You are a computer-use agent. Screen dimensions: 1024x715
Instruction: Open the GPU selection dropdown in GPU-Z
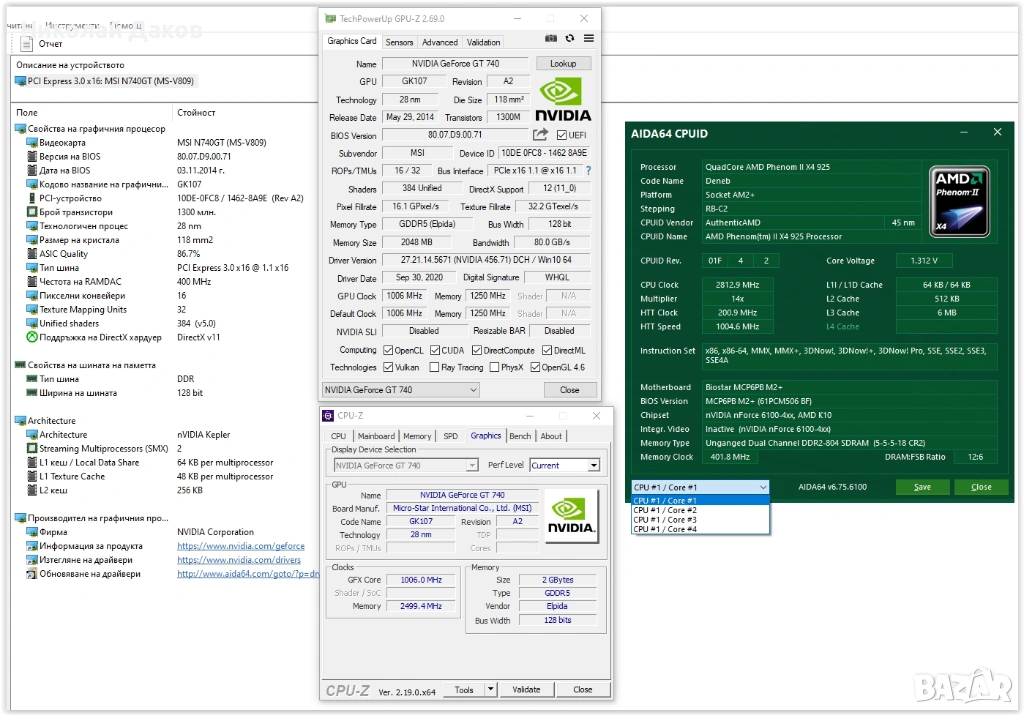click(402, 390)
